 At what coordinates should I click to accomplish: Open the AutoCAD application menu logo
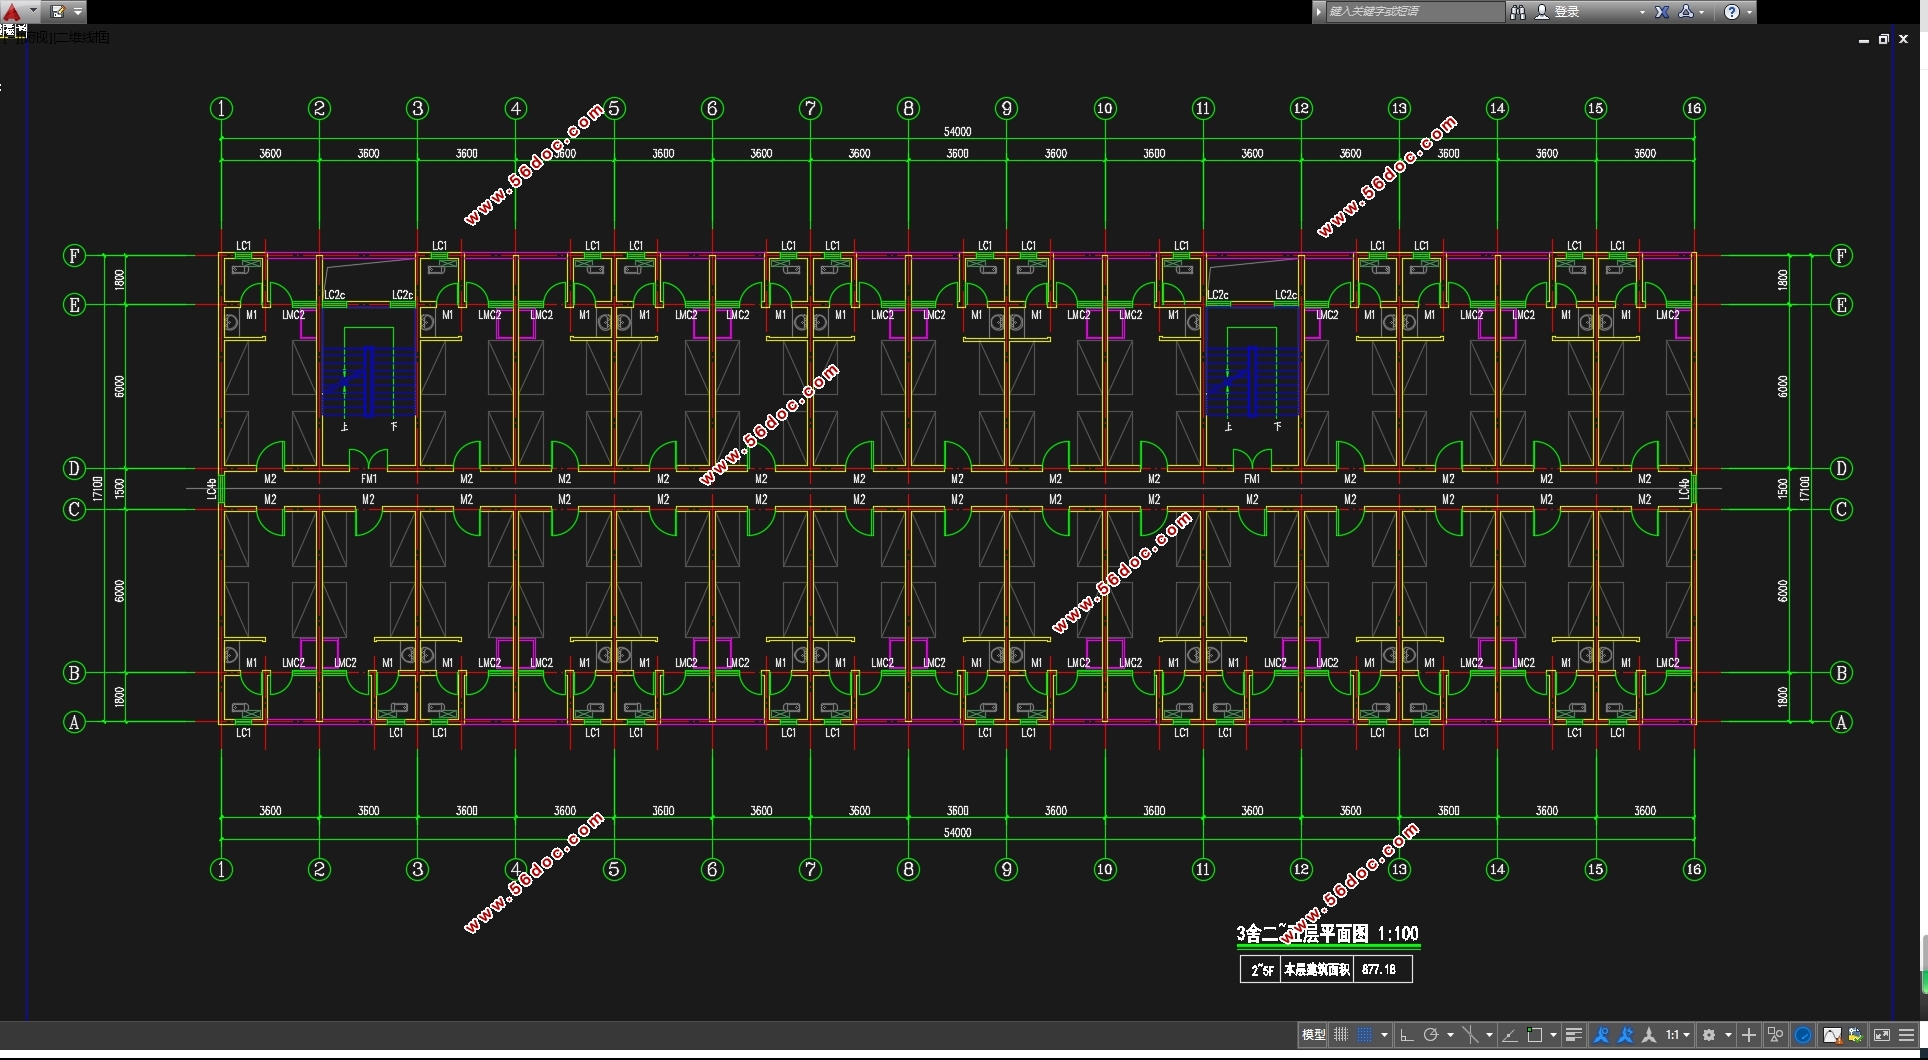pyautogui.click(x=12, y=11)
